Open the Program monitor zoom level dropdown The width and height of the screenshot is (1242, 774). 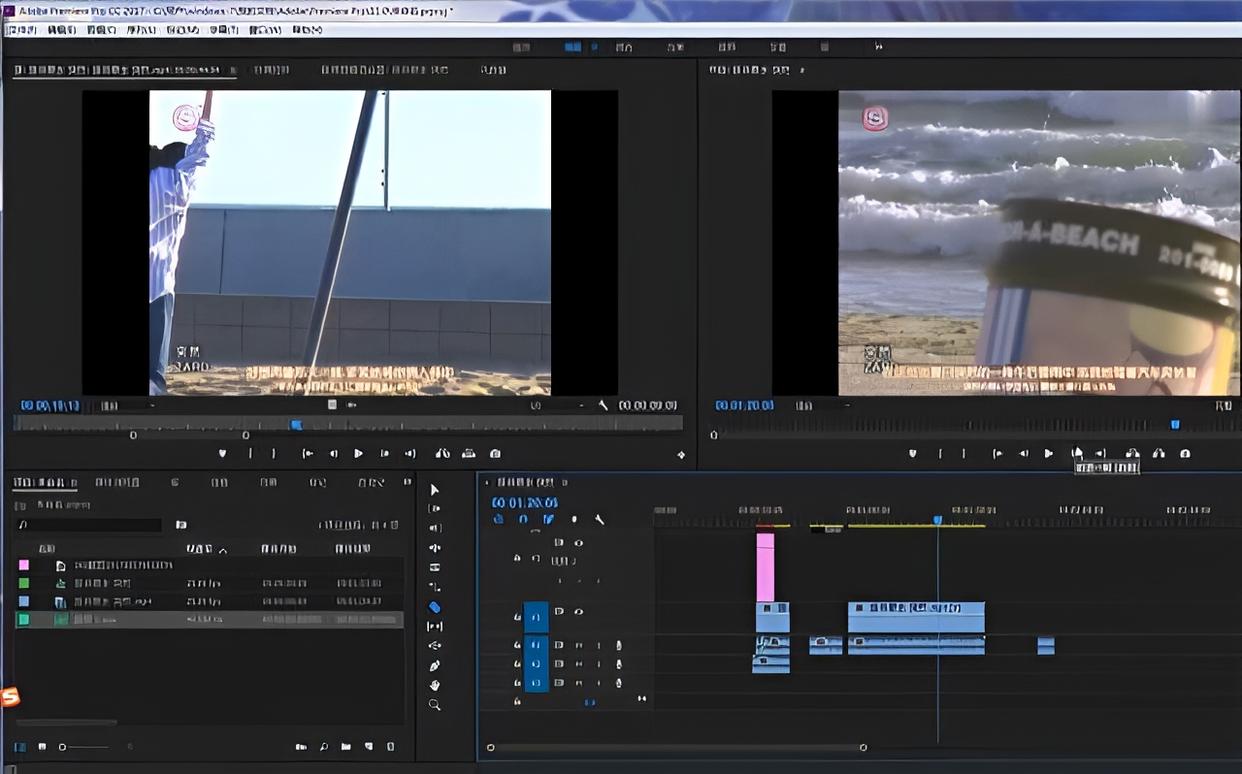[x=822, y=405]
